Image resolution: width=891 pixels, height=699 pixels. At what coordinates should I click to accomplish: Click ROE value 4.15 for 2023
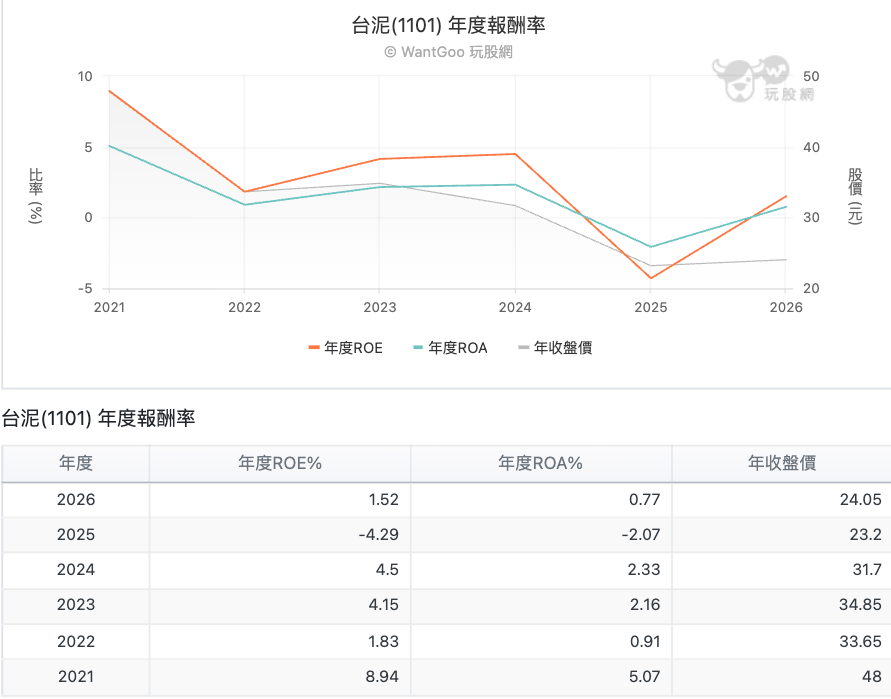(x=384, y=605)
